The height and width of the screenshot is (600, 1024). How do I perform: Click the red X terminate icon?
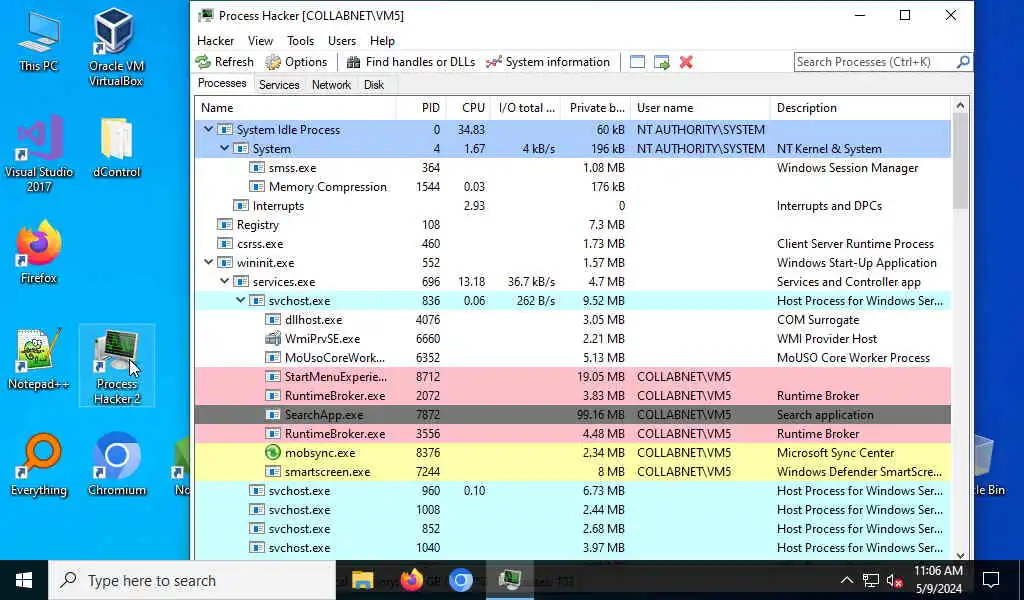tap(686, 62)
